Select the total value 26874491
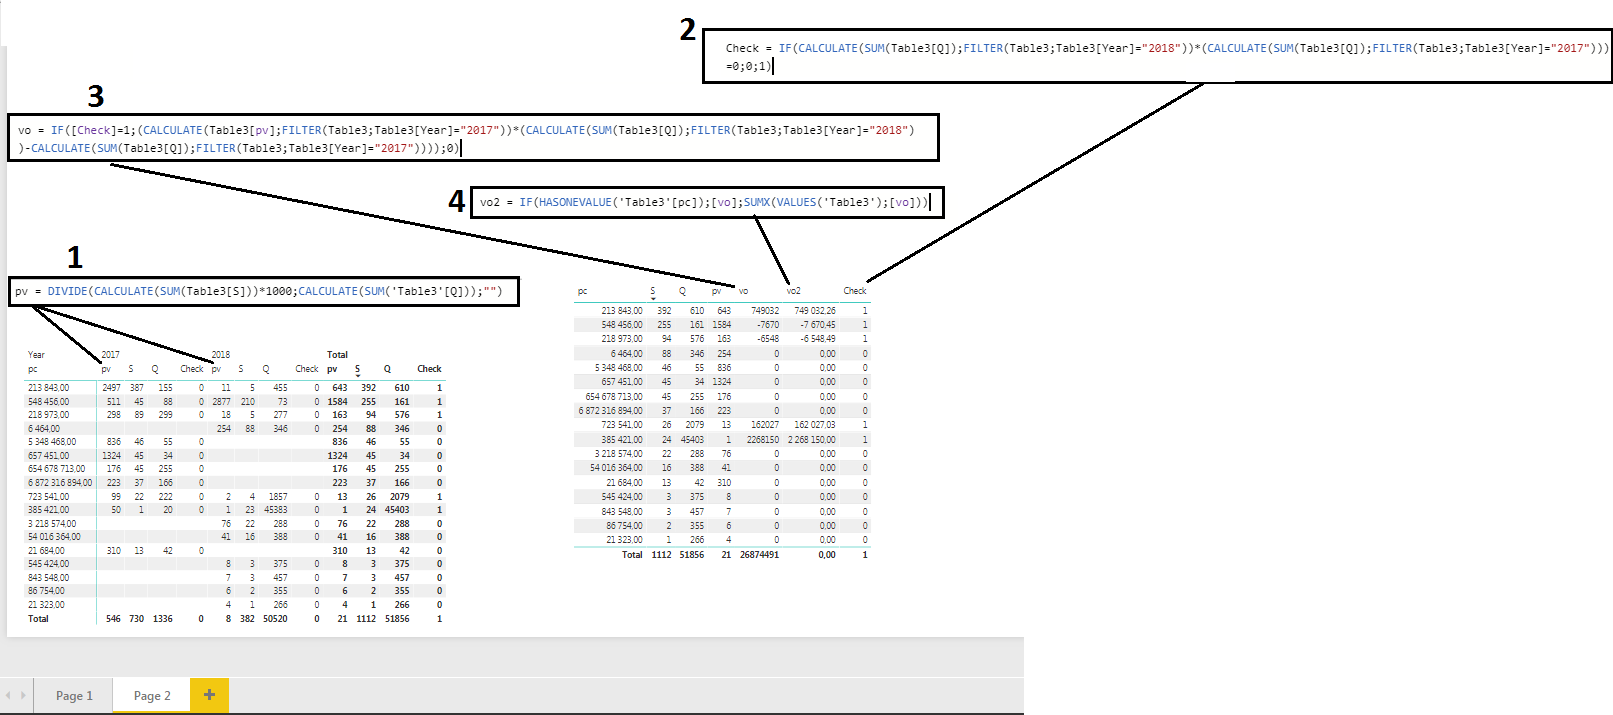The width and height of the screenshot is (1613, 715). pyautogui.click(x=759, y=555)
